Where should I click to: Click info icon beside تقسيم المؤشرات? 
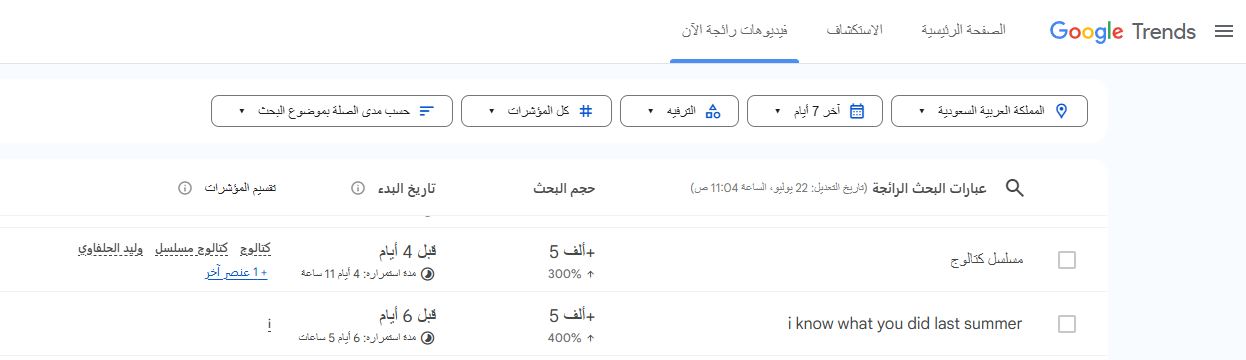184,188
